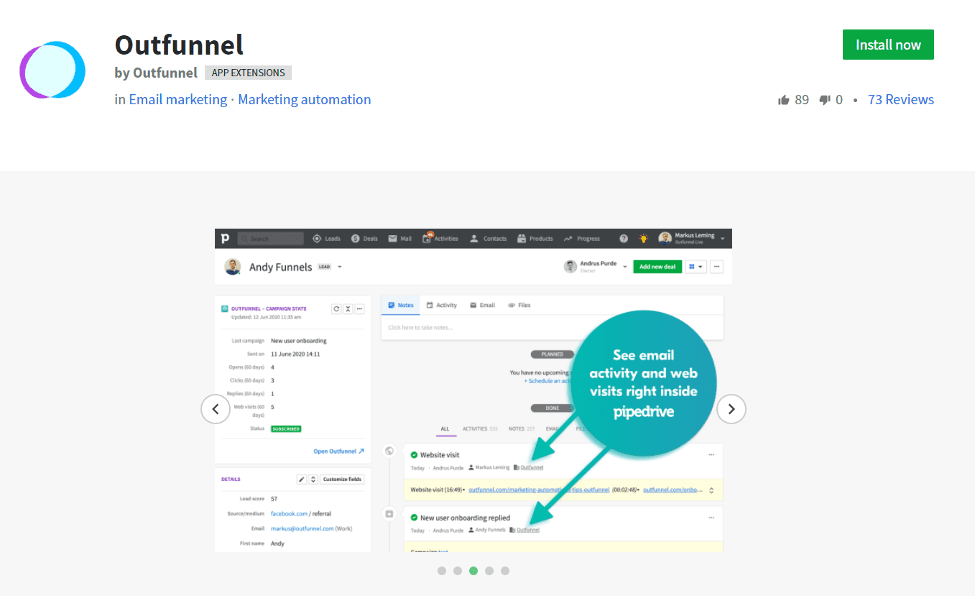Select the NOTES timeline filter tab
The height and width of the screenshot is (597, 977).
point(522,429)
